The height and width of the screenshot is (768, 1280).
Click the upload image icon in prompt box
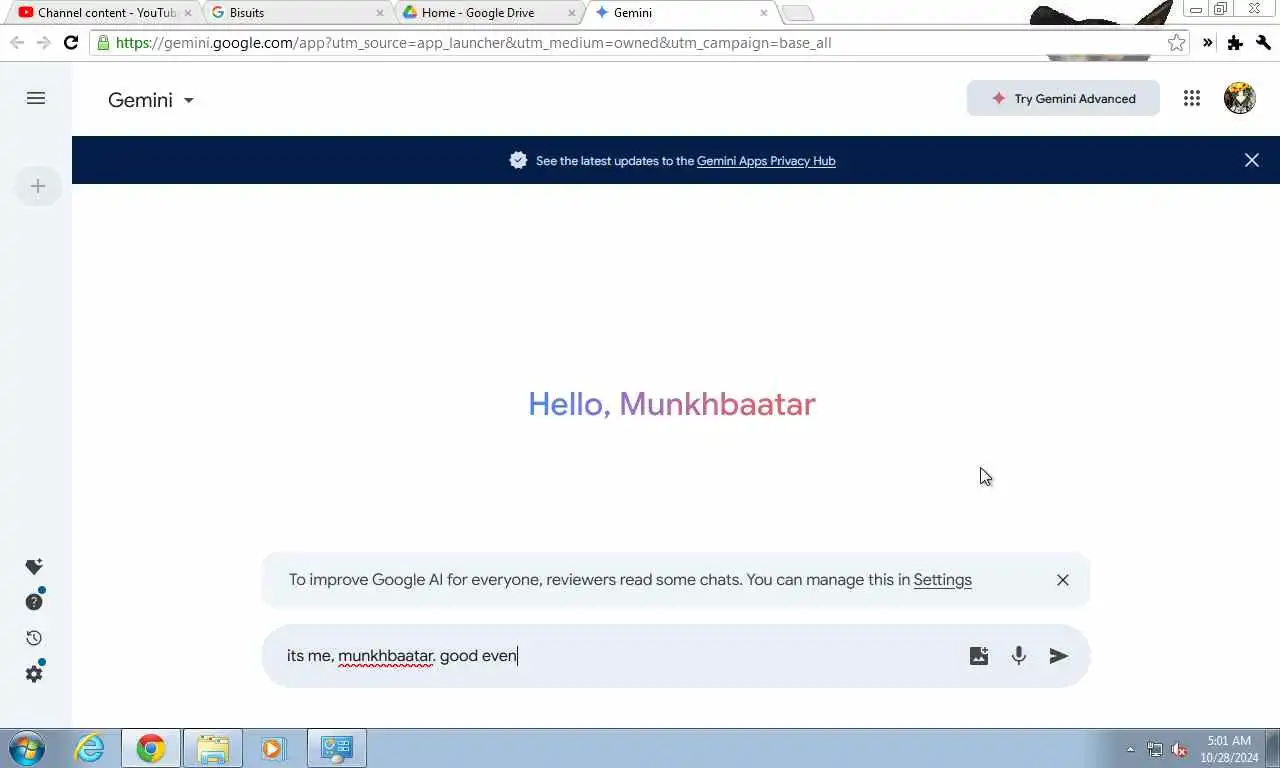(x=979, y=656)
